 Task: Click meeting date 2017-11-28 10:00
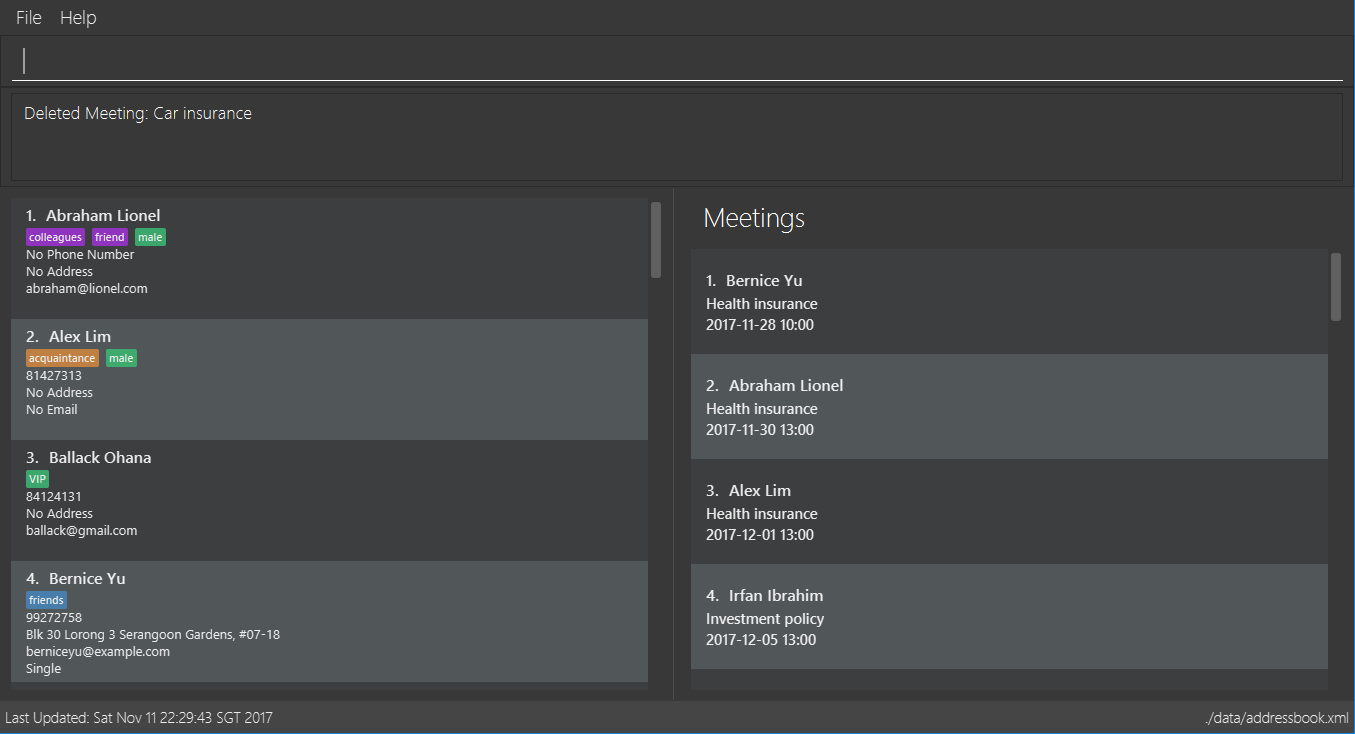(760, 325)
